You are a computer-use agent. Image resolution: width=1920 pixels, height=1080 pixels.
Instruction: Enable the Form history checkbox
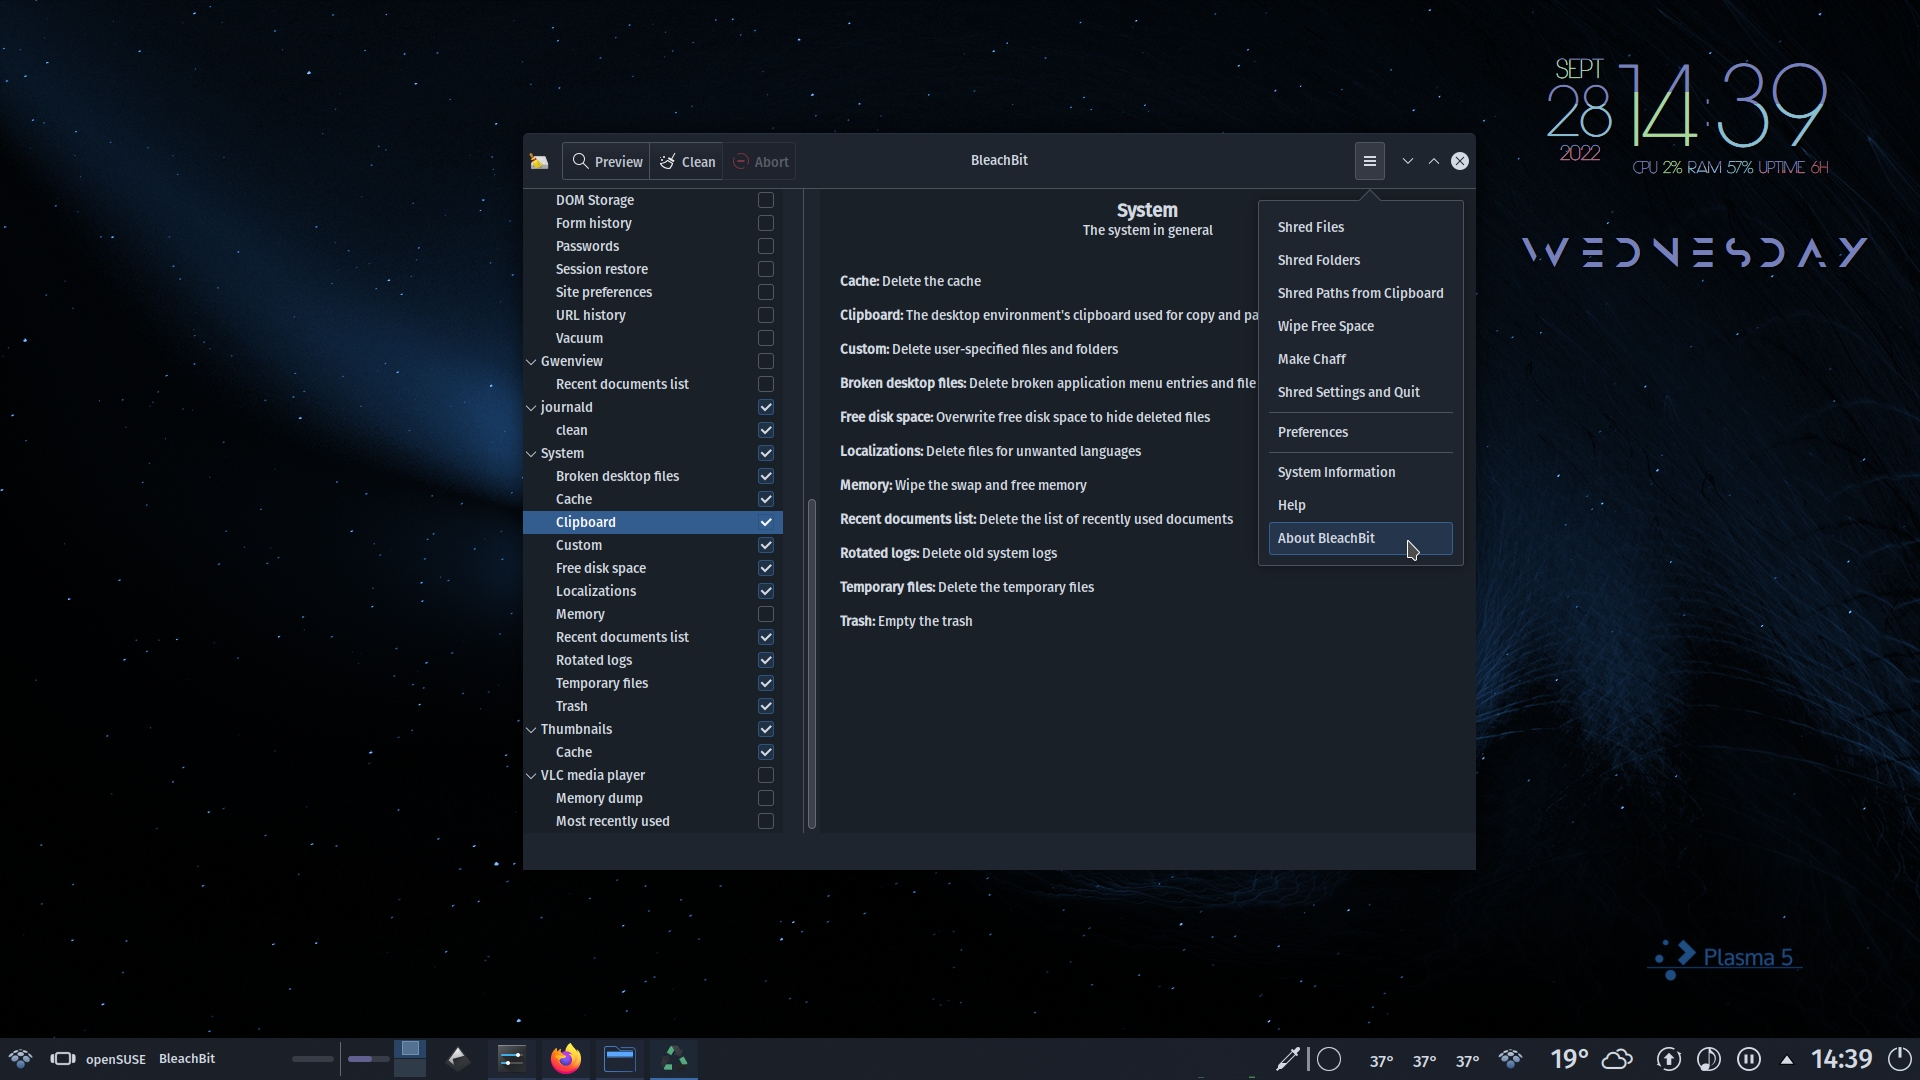(x=766, y=223)
